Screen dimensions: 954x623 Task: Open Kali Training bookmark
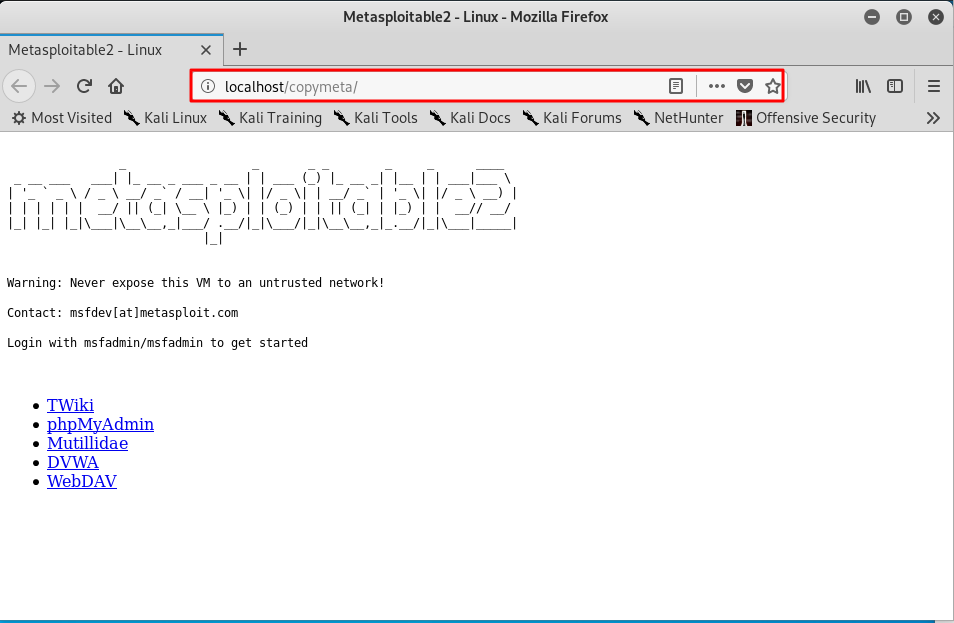270,118
